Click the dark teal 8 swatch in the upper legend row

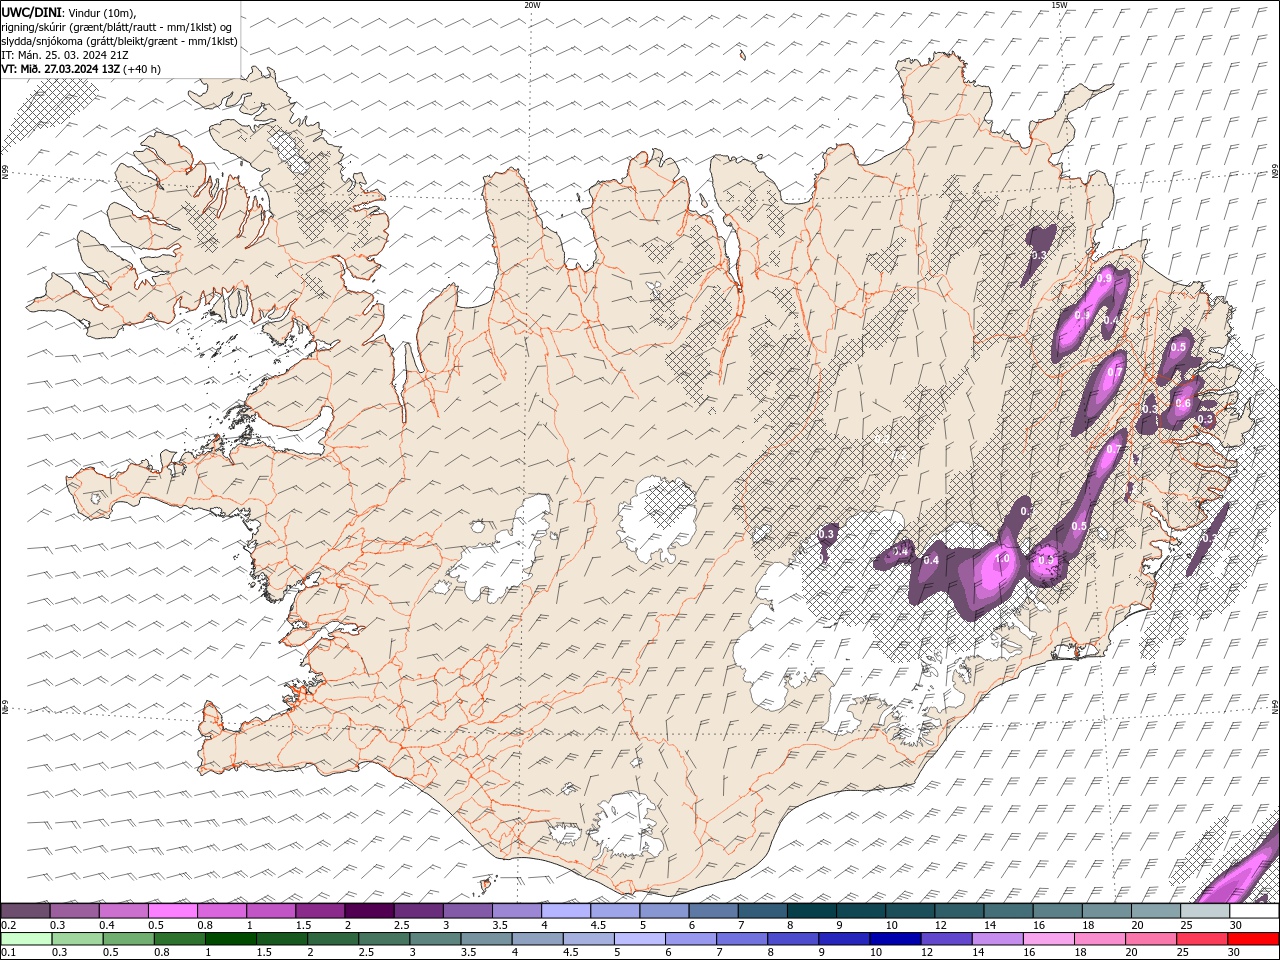pyautogui.click(x=810, y=911)
